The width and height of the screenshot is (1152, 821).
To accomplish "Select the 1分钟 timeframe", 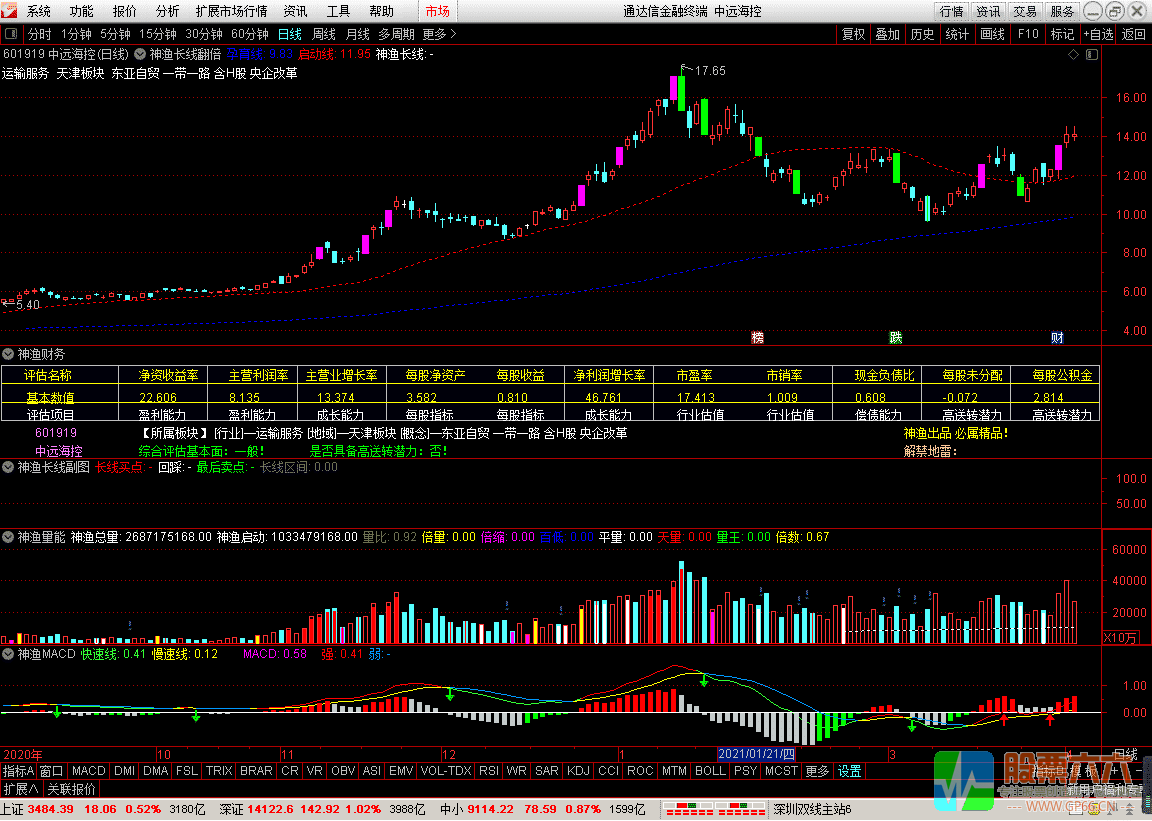I will 76,34.
